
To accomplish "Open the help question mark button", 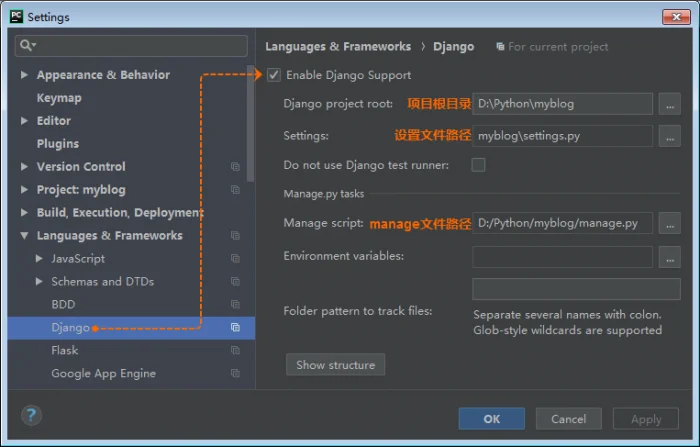I will [31, 415].
